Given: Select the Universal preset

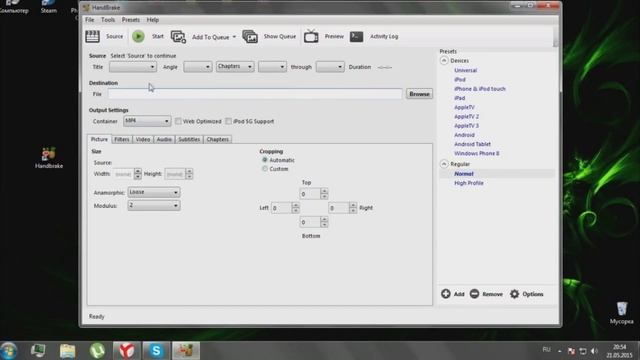Looking at the screenshot, I should point(465,70).
